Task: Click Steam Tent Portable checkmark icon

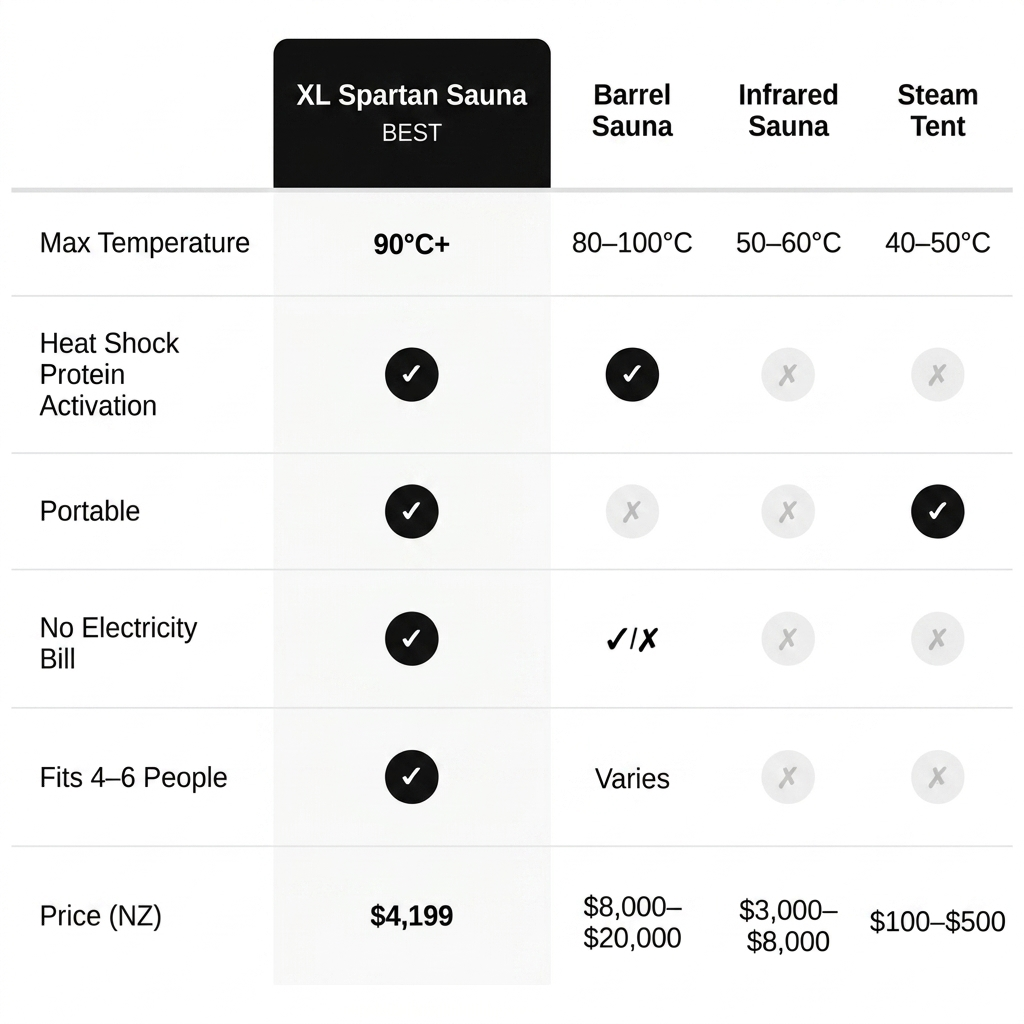Action: click(x=937, y=511)
